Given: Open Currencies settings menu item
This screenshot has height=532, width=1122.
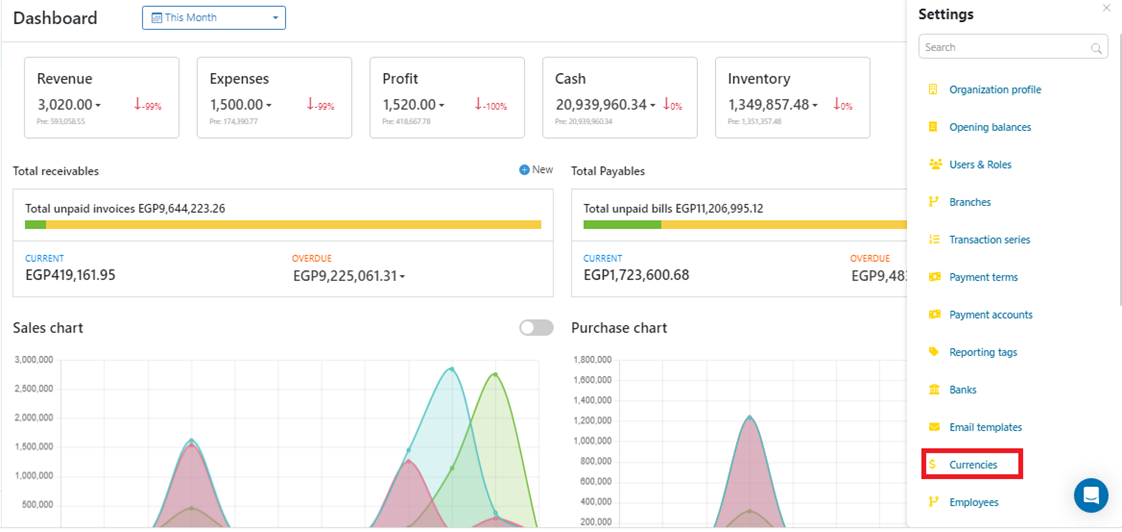Looking at the screenshot, I should coord(972,465).
